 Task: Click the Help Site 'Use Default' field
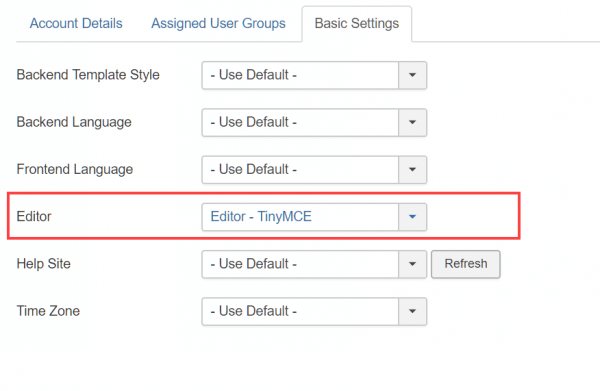(x=300, y=264)
